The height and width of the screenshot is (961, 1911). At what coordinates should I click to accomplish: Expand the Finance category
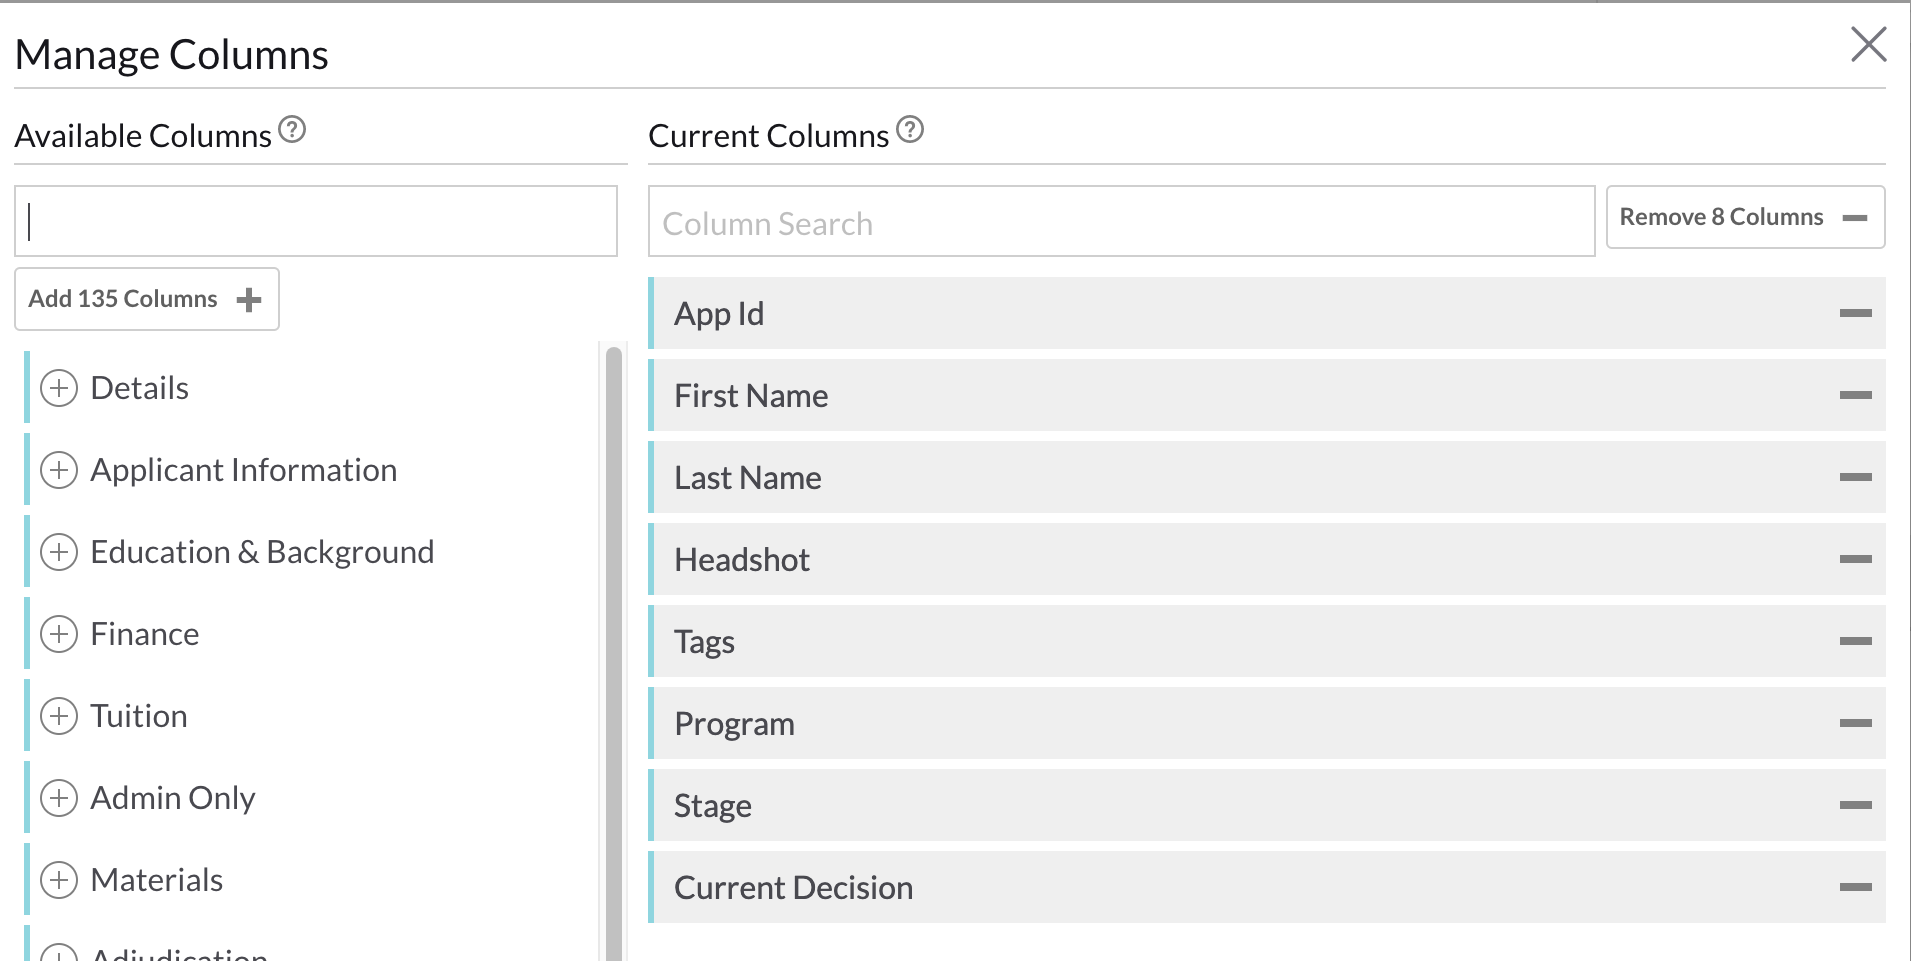point(61,633)
